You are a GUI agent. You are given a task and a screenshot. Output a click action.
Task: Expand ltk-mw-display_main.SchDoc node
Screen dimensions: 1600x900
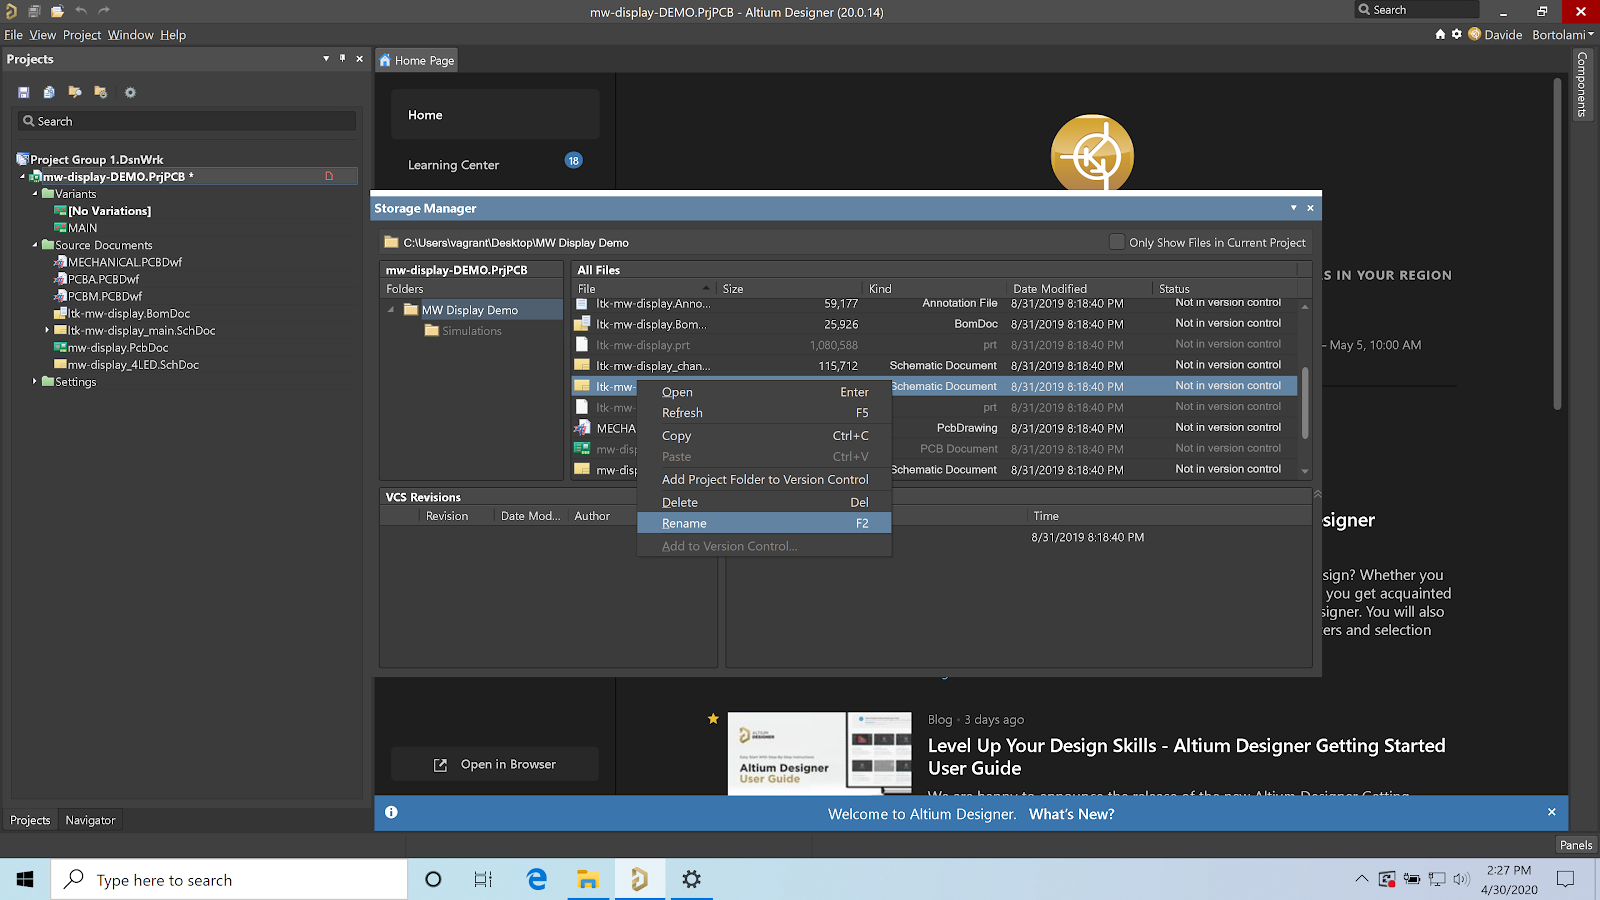[x=47, y=330]
